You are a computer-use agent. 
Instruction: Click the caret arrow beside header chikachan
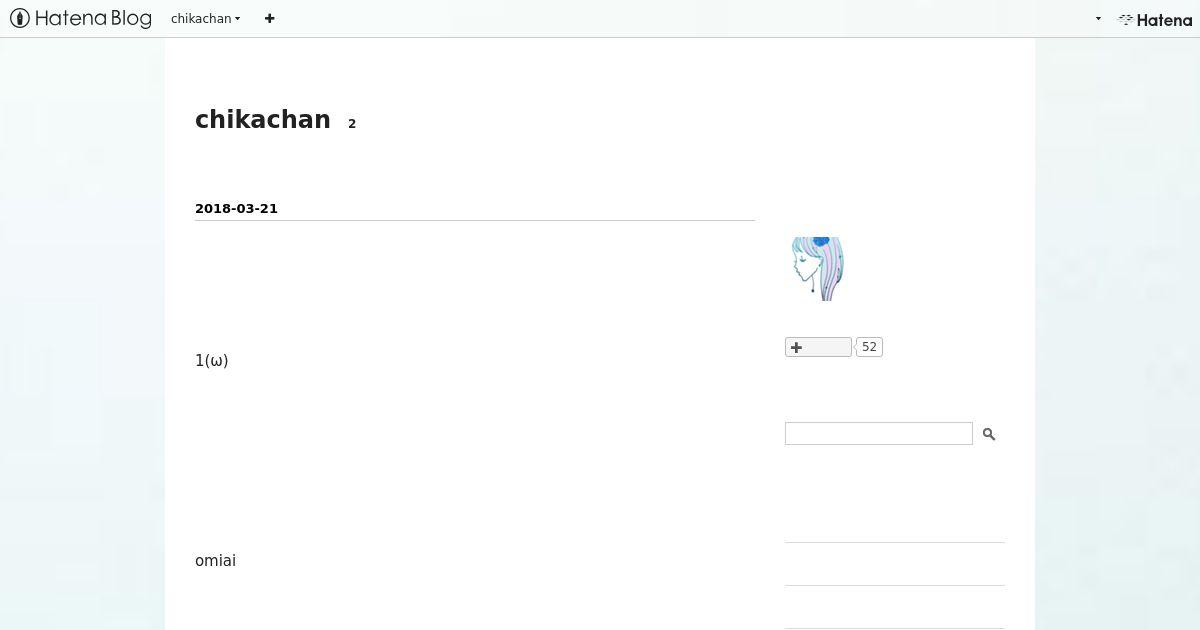click(237, 19)
